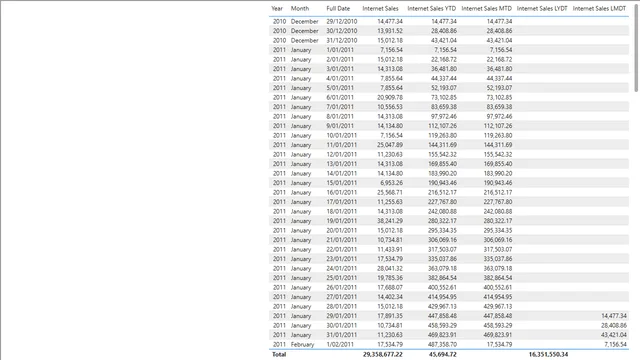Click YTD value in the 7/01/2011 row
The width and height of the screenshot is (640, 360).
444,107
